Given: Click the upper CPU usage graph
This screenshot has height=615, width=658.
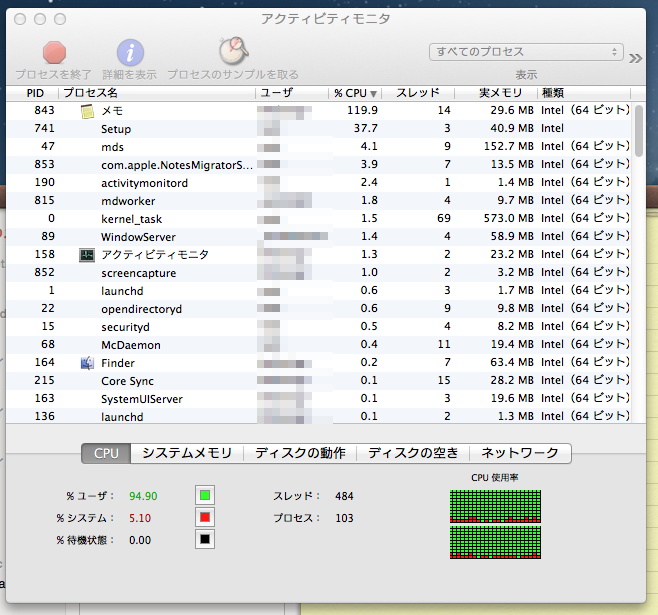Looking at the screenshot, I should [495, 506].
